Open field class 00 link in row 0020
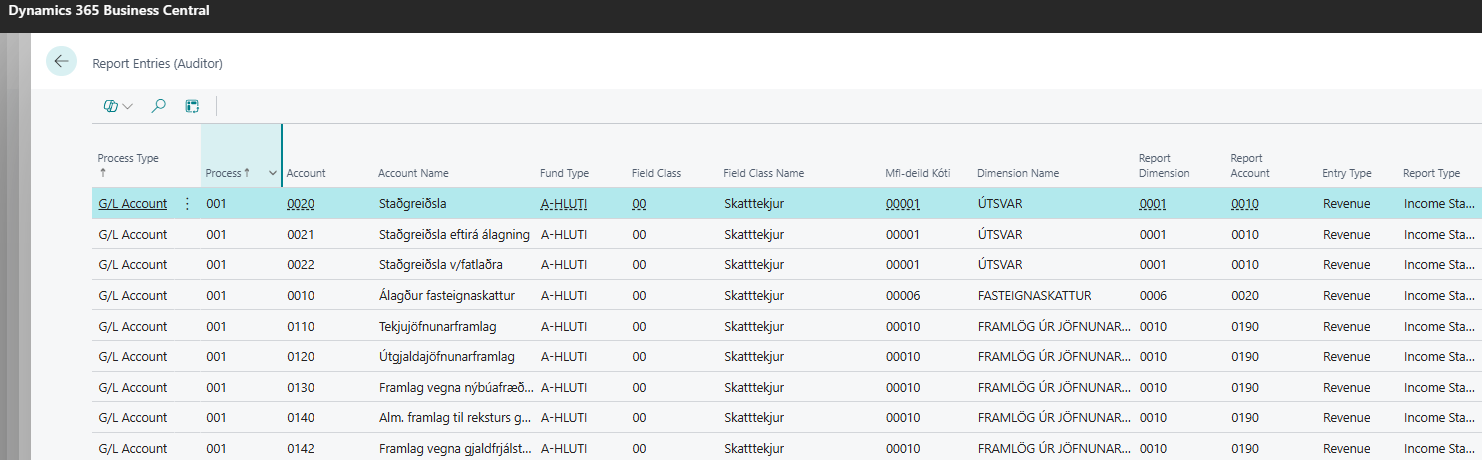The height and width of the screenshot is (460, 1482). 639,204
